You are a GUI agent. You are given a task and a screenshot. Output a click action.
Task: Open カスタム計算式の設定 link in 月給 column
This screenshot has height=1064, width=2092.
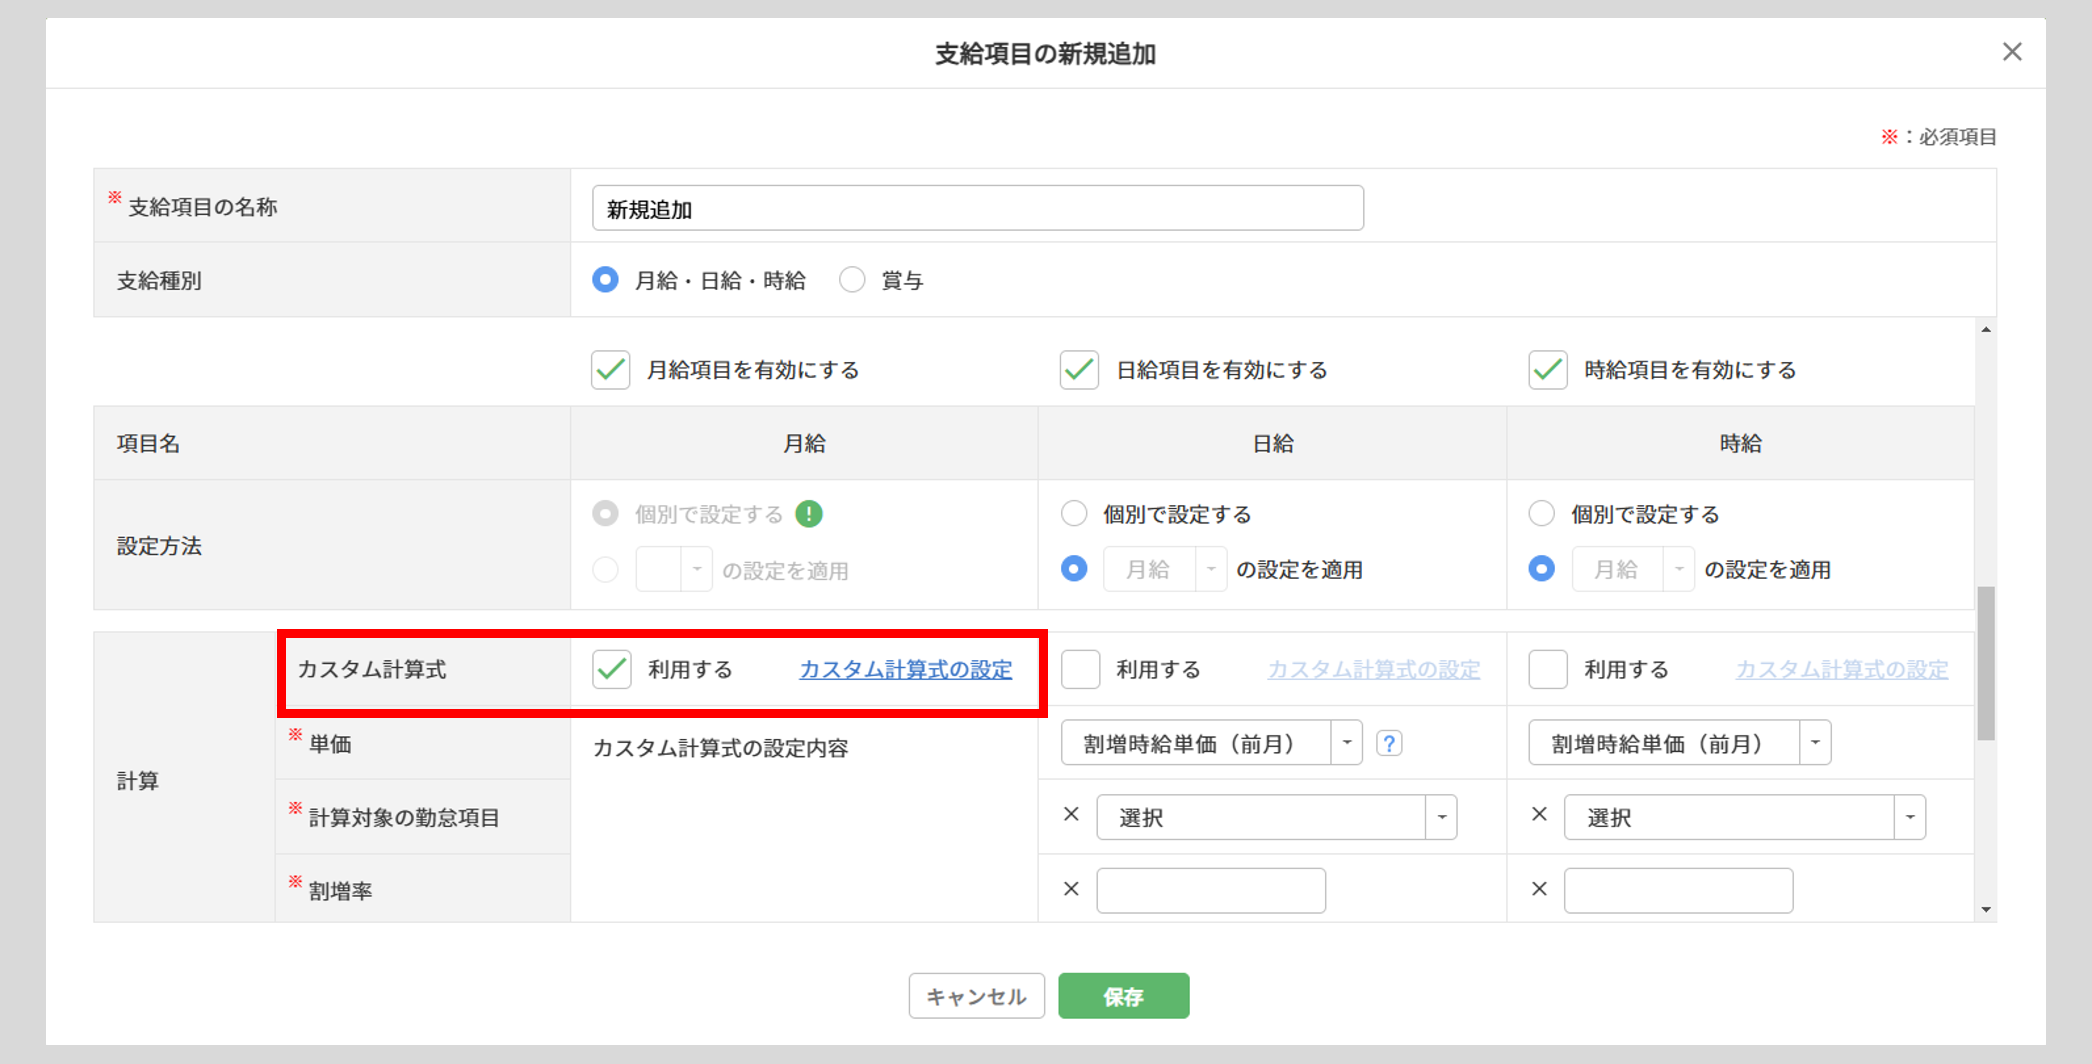click(905, 669)
